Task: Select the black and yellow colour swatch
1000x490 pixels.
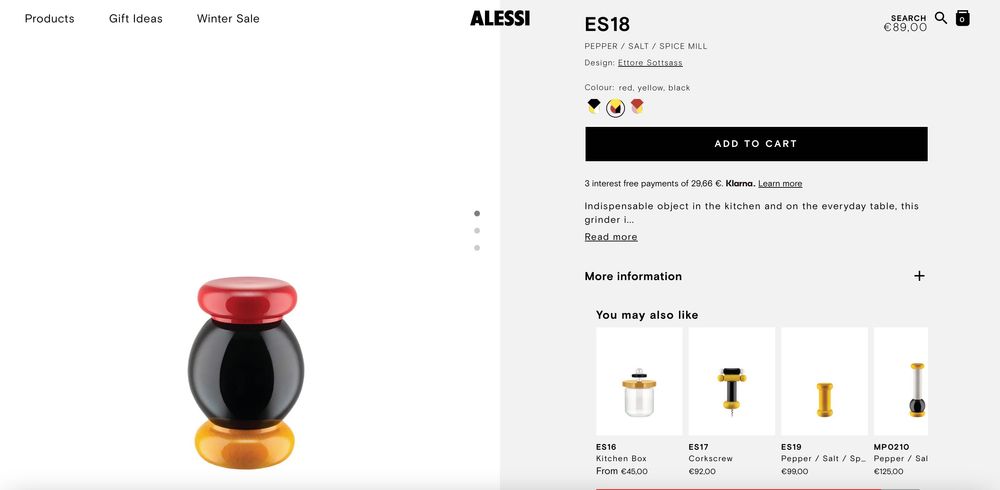Action: (x=594, y=106)
